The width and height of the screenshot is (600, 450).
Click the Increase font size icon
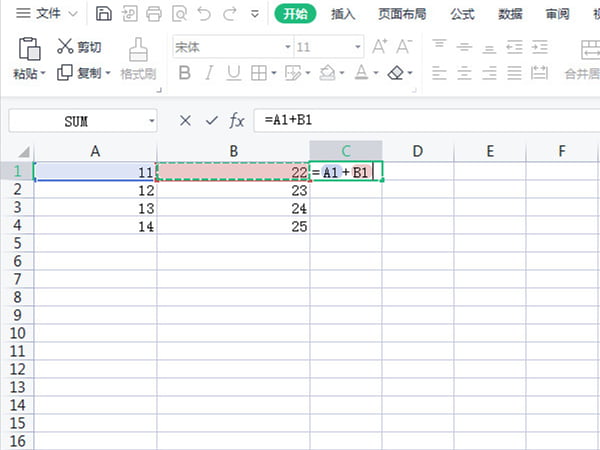[379, 47]
